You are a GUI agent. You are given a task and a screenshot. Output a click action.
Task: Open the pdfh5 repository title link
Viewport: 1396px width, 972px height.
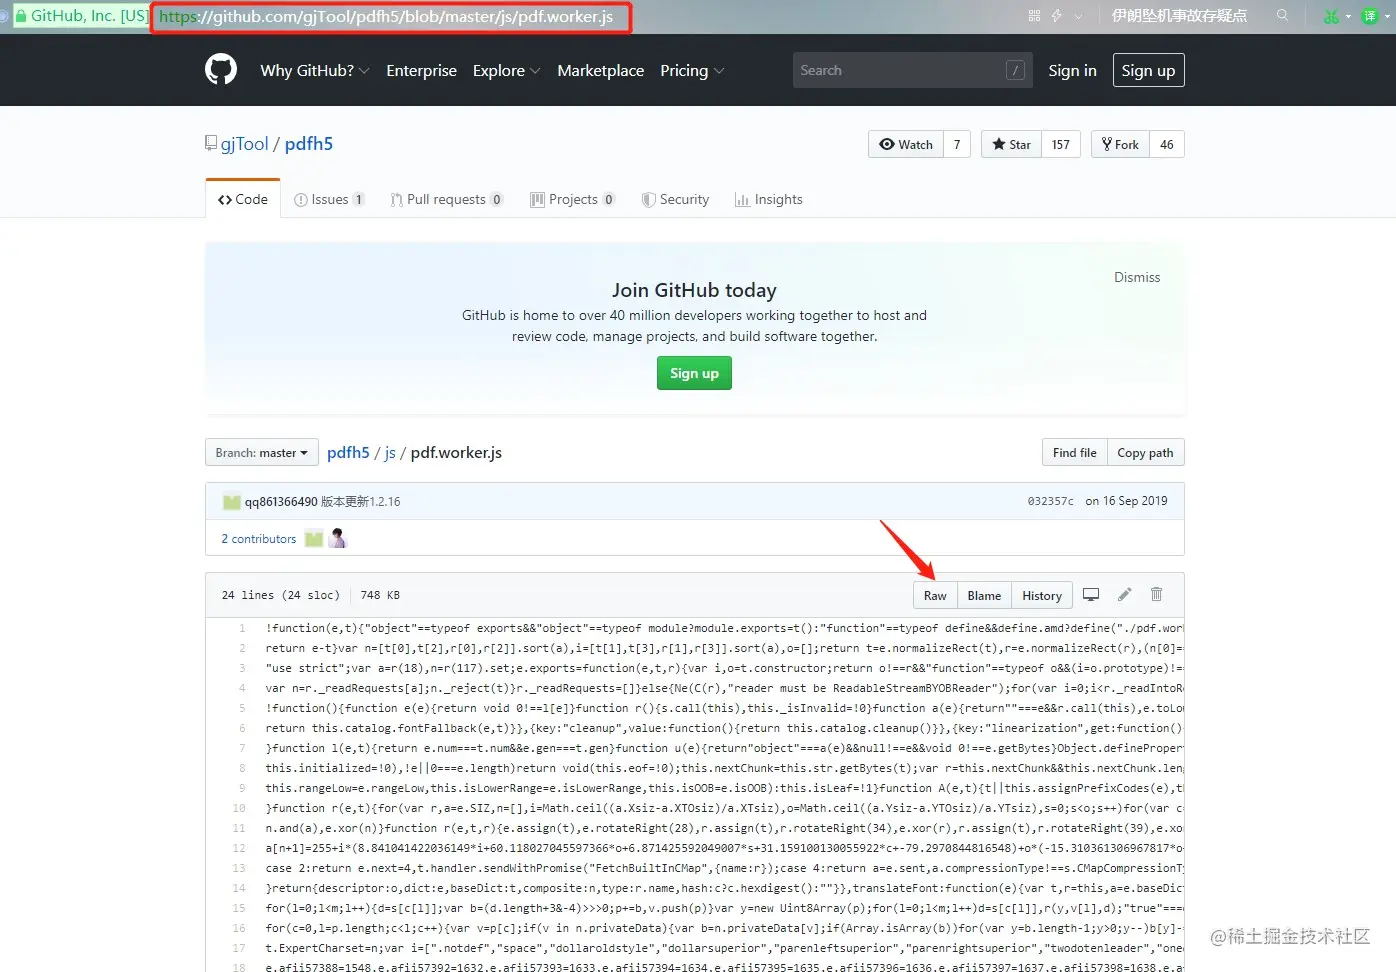click(309, 144)
